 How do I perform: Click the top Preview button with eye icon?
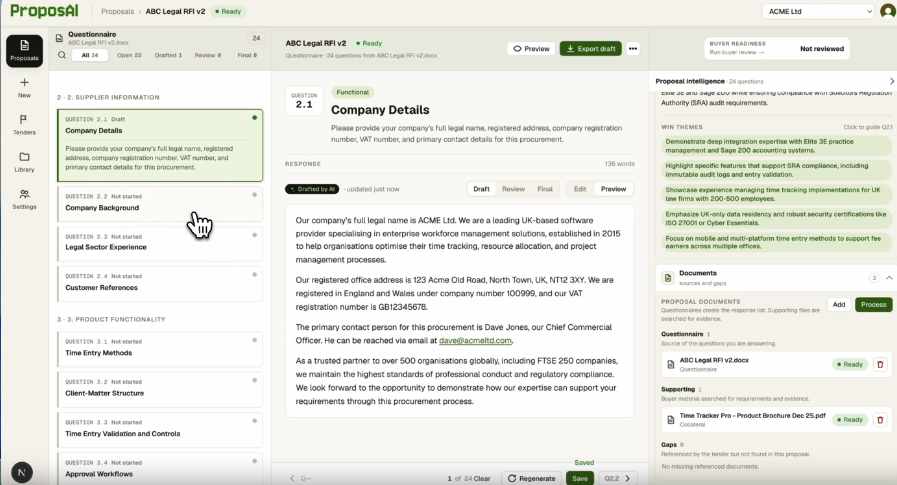531,49
